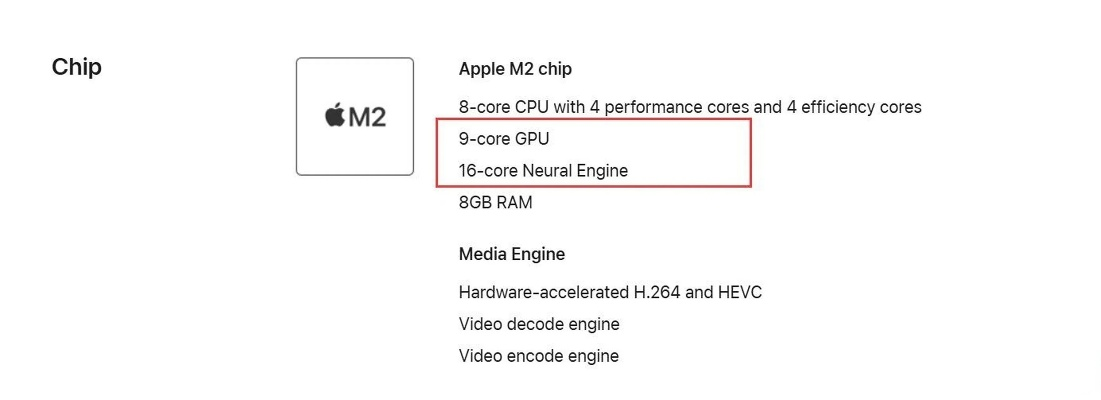Select the "Chip" section heading
The width and height of the screenshot is (1101, 400).
[x=77, y=67]
